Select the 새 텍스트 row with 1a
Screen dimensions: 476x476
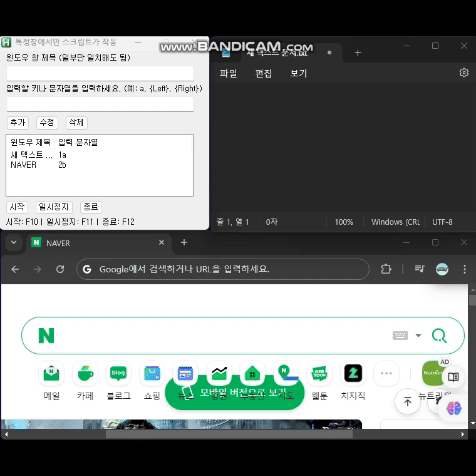99,155
